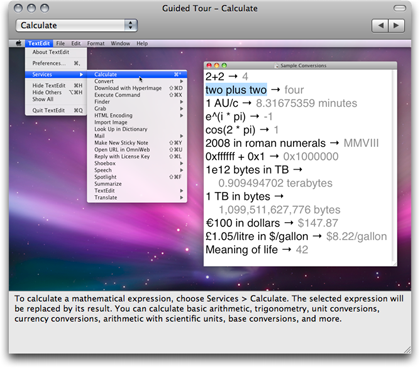The image size is (420, 368).
Task: Open the File menu
Action: [60, 43]
